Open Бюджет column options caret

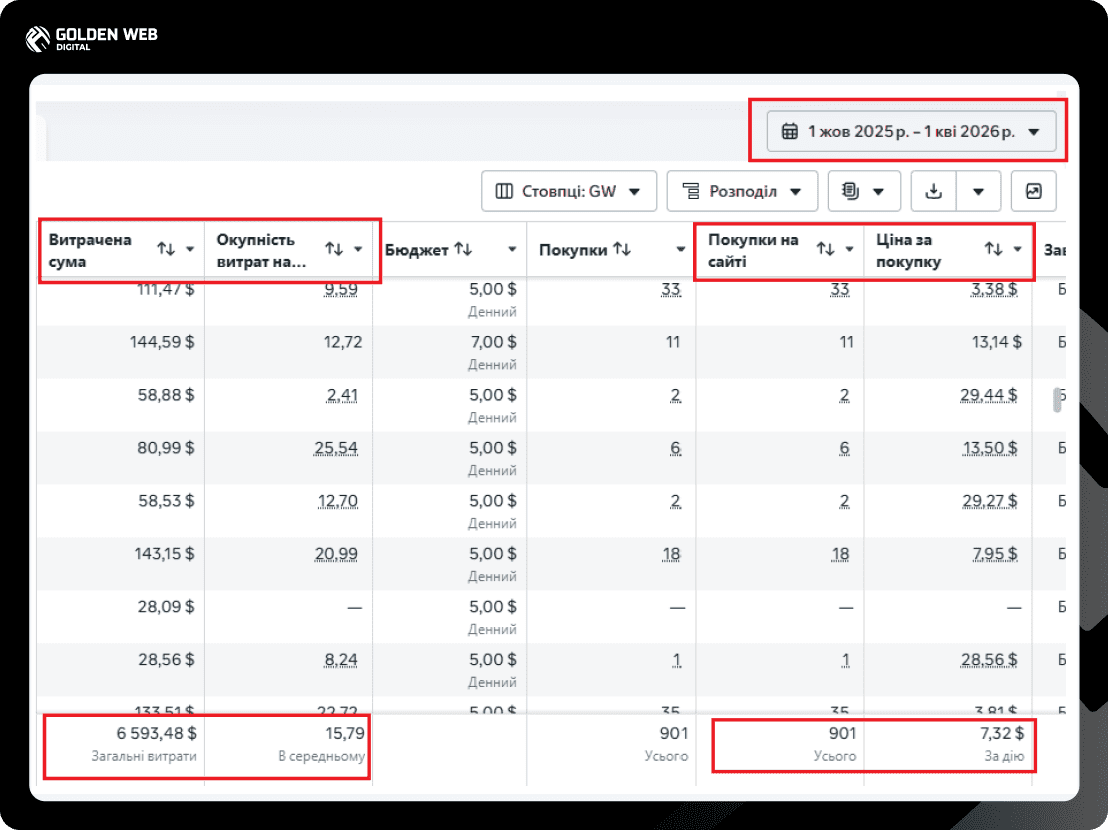pyautogui.click(x=512, y=249)
